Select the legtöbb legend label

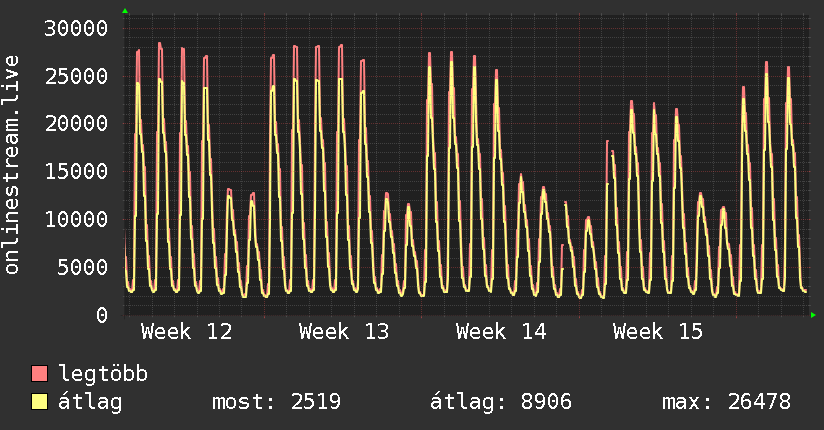coord(104,374)
